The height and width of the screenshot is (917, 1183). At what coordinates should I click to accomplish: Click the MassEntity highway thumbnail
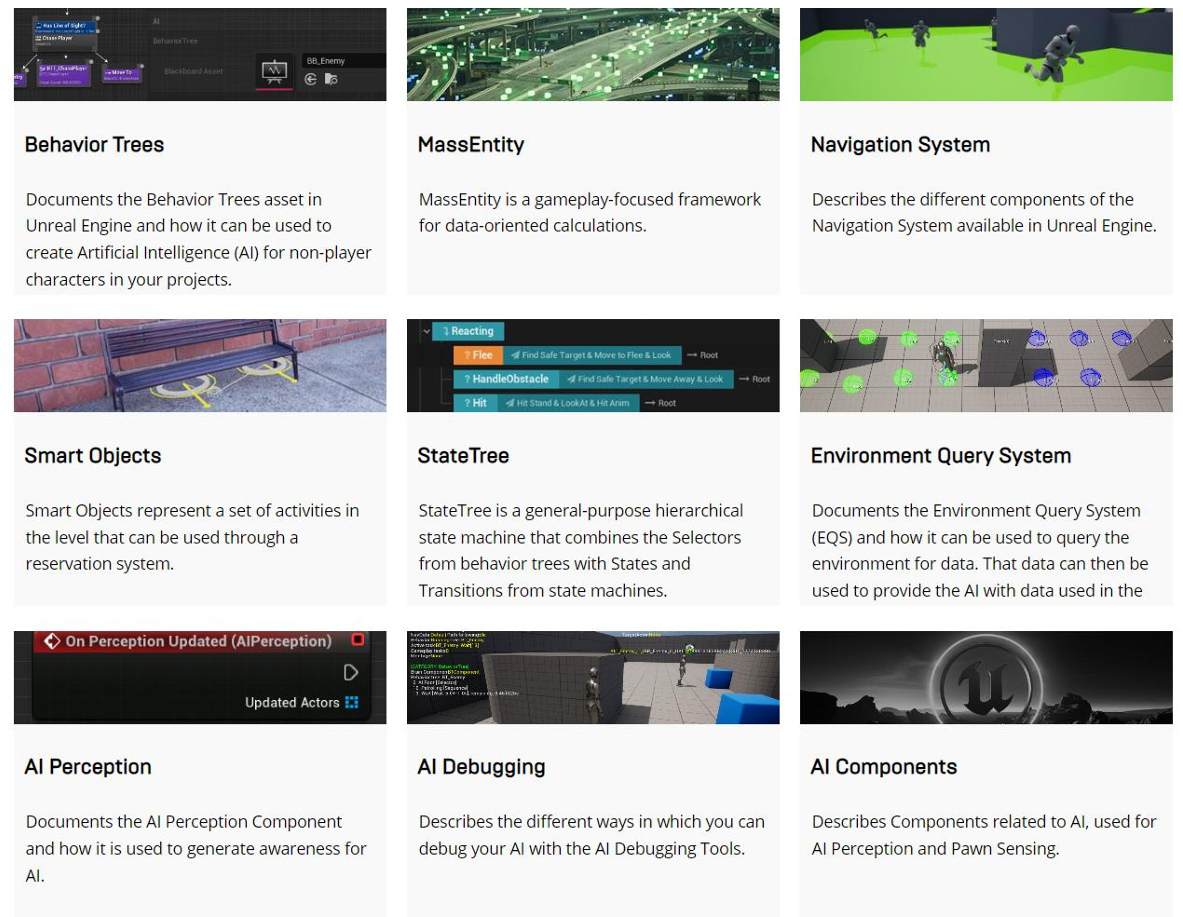pos(593,54)
